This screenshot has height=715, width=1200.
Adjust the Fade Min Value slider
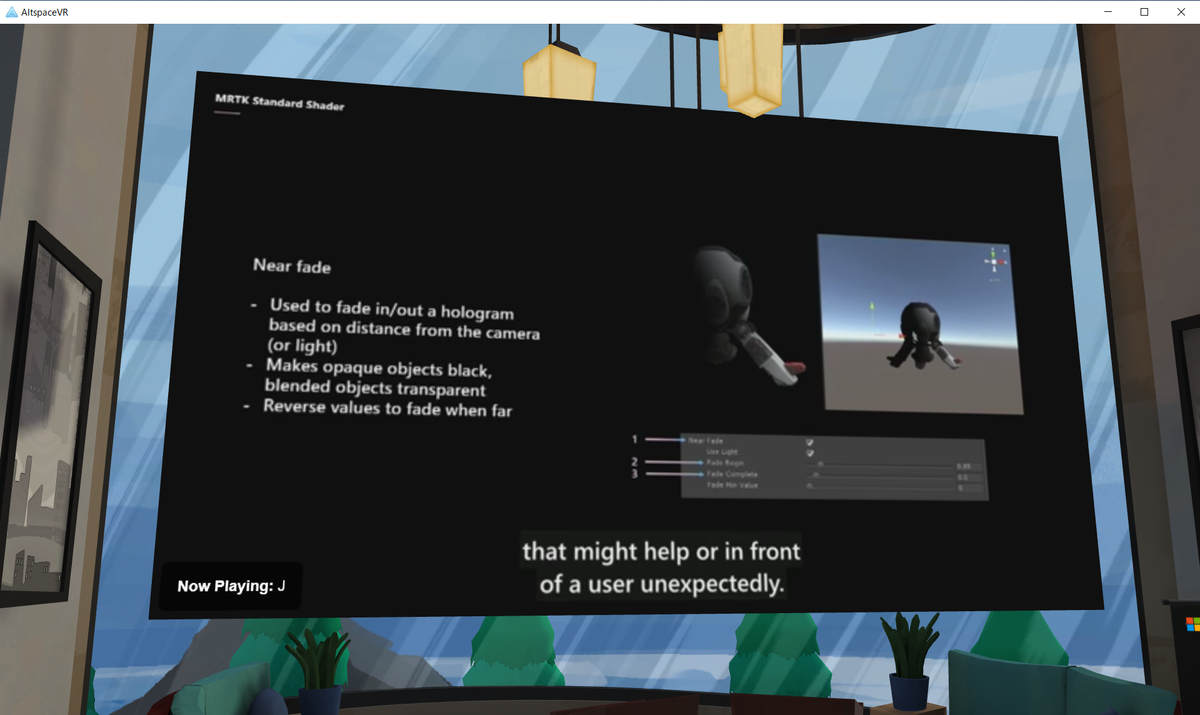[x=879, y=487]
